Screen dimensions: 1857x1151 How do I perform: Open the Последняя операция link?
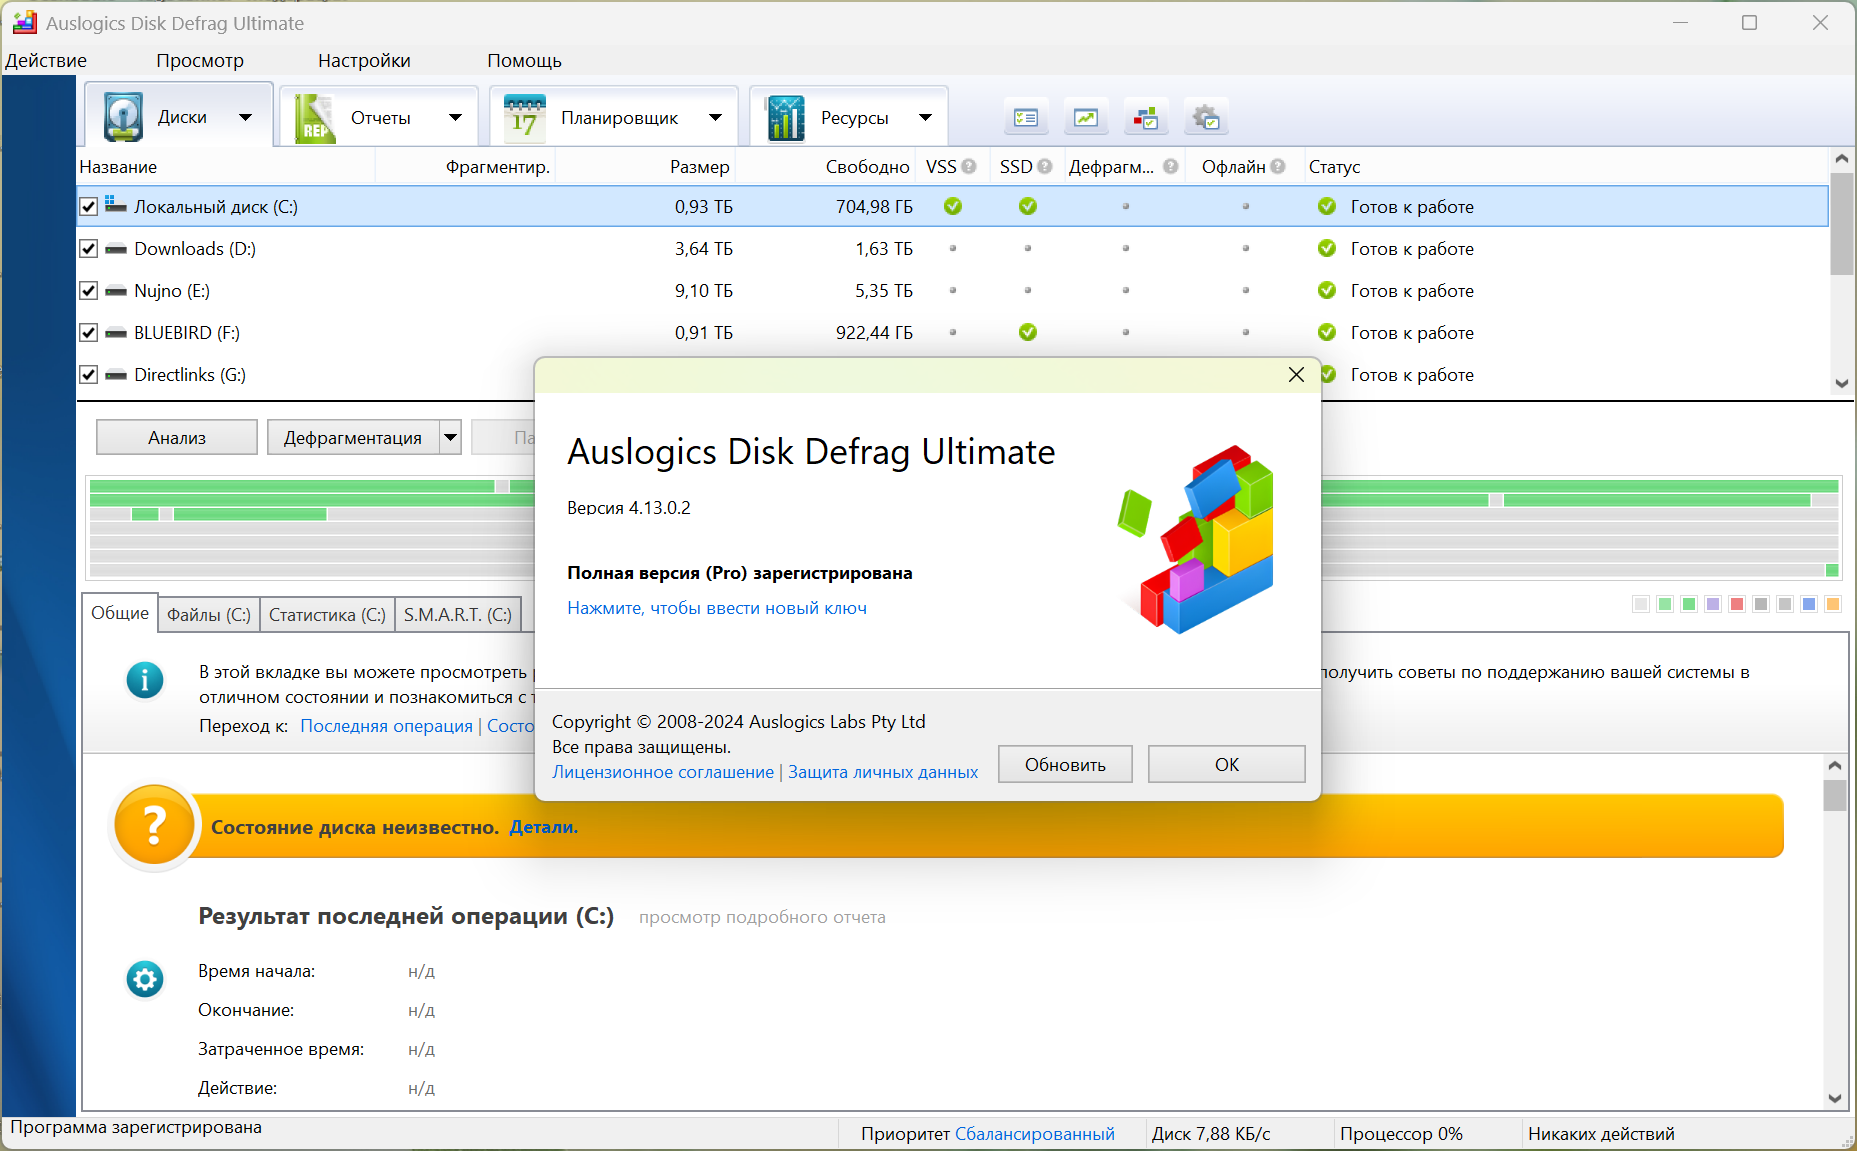[x=386, y=726]
